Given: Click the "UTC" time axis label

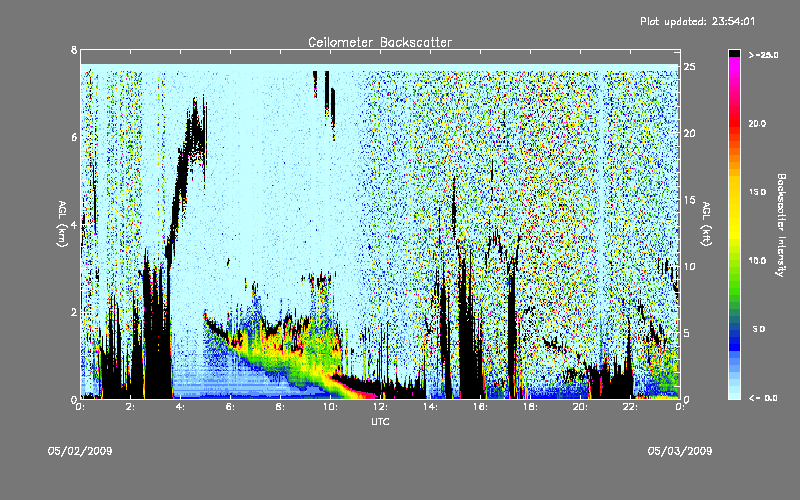Looking at the screenshot, I should point(380,421).
